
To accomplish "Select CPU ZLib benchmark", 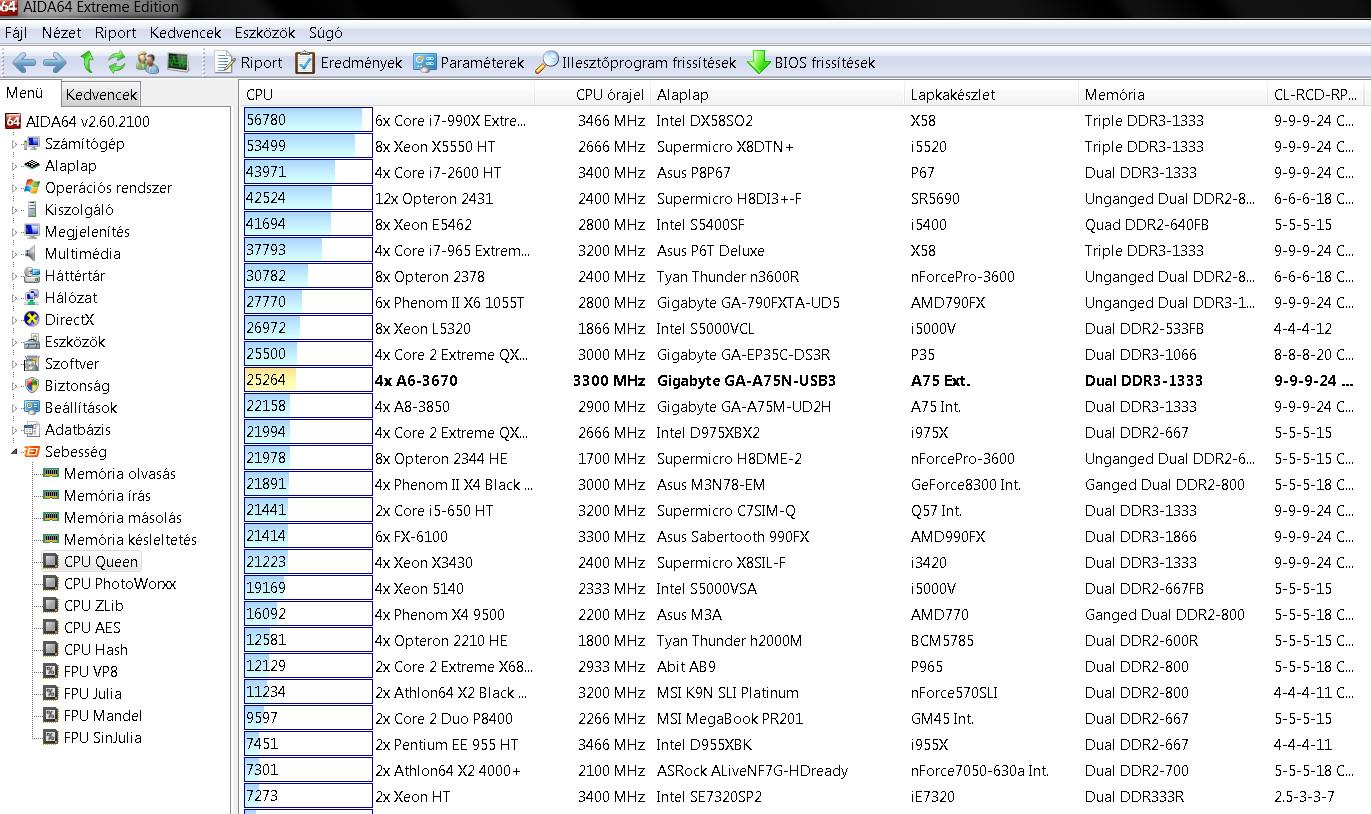I will point(94,606).
